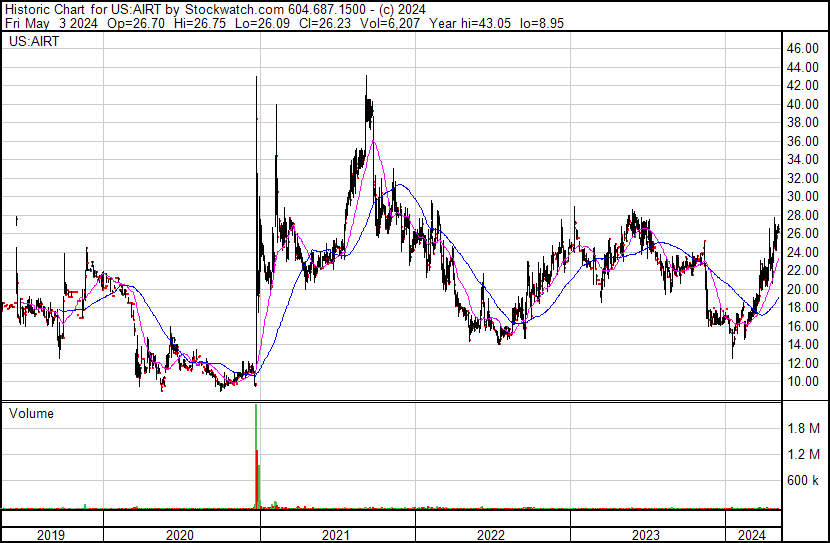Select the 2020 year label on the time axis
Viewport: 830px width, 543px height.
click(181, 535)
